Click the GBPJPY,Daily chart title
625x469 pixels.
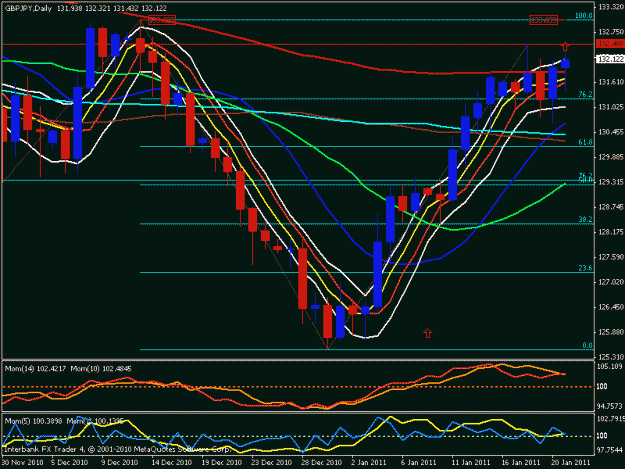click(x=28, y=8)
